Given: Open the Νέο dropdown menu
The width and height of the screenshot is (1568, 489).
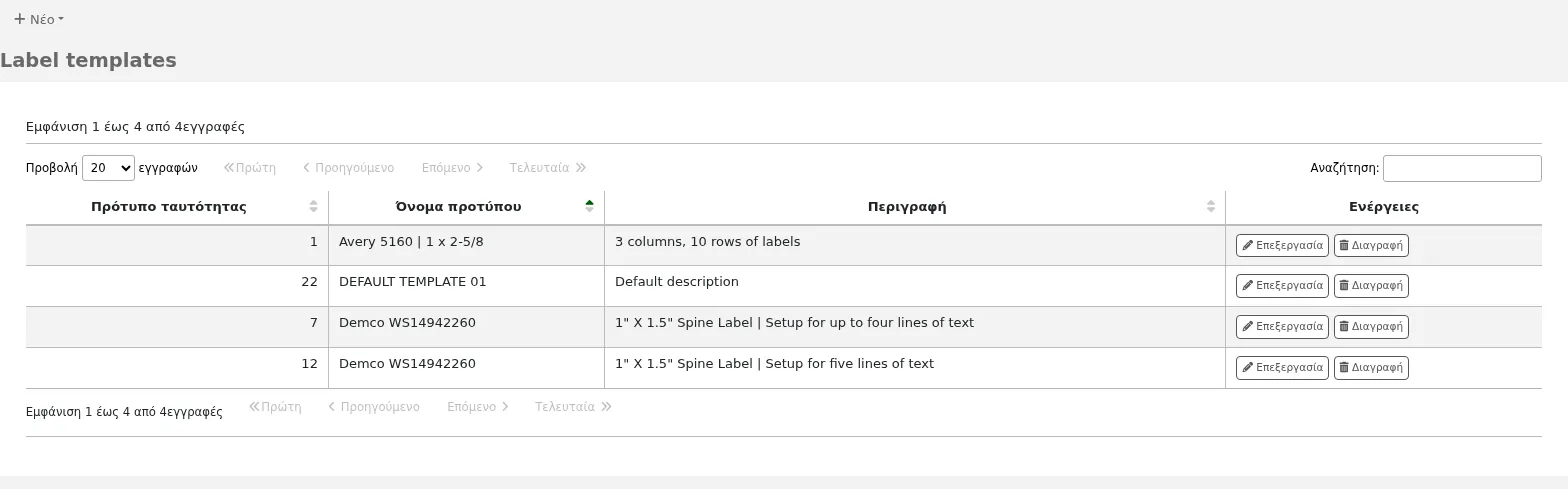Looking at the screenshot, I should click(x=39, y=19).
